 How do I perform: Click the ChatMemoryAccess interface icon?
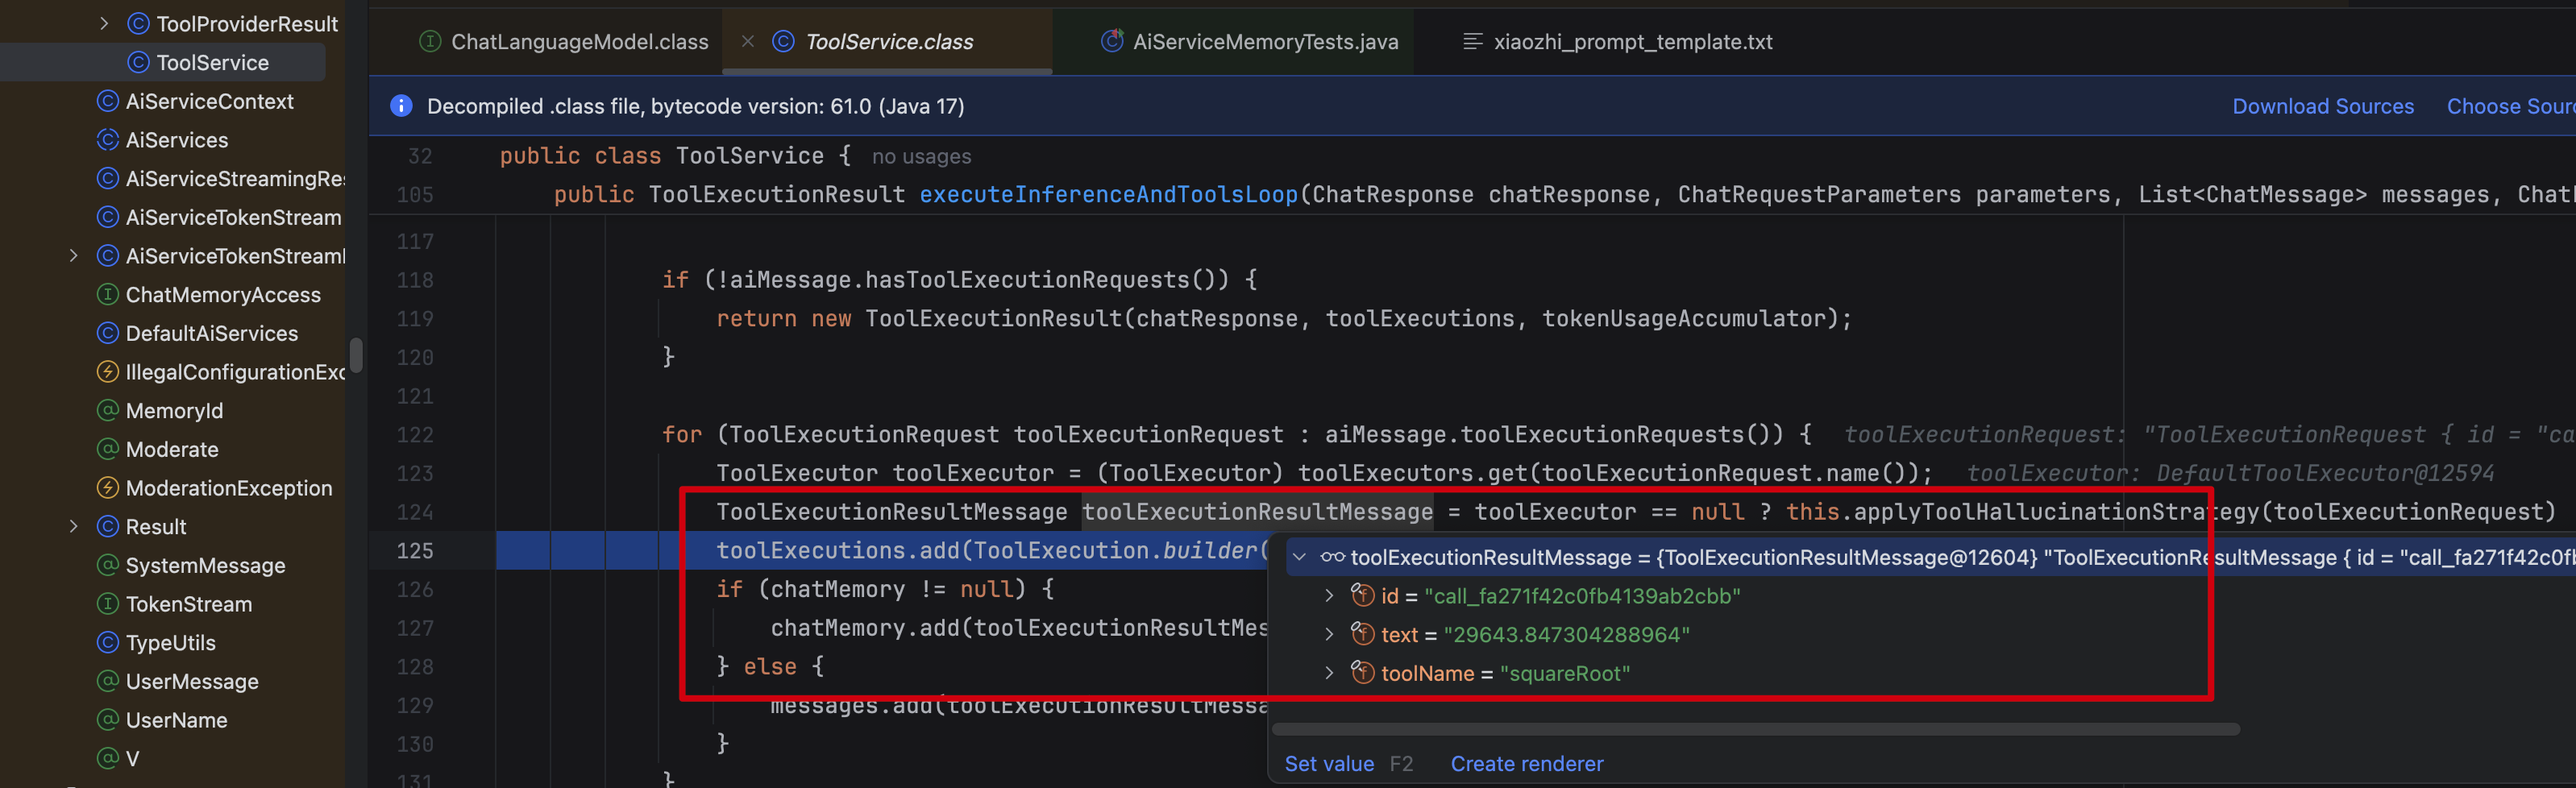coord(108,295)
